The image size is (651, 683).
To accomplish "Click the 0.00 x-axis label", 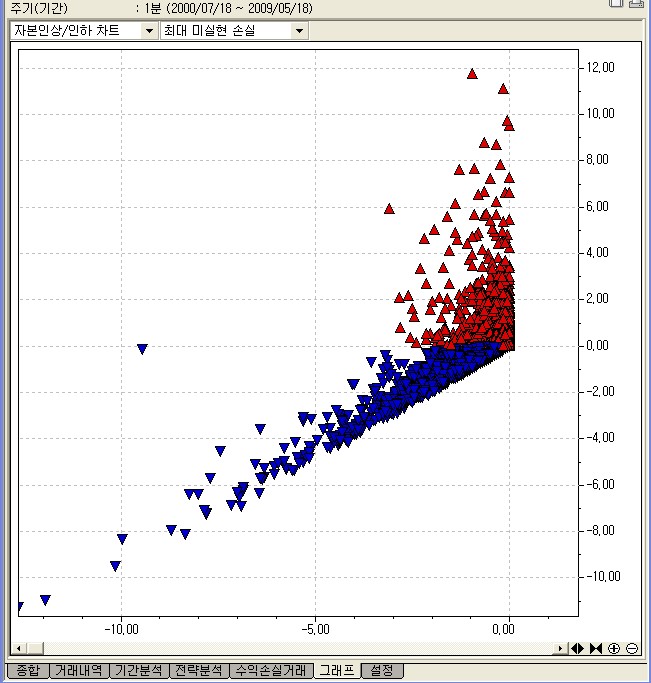I will [x=503, y=629].
